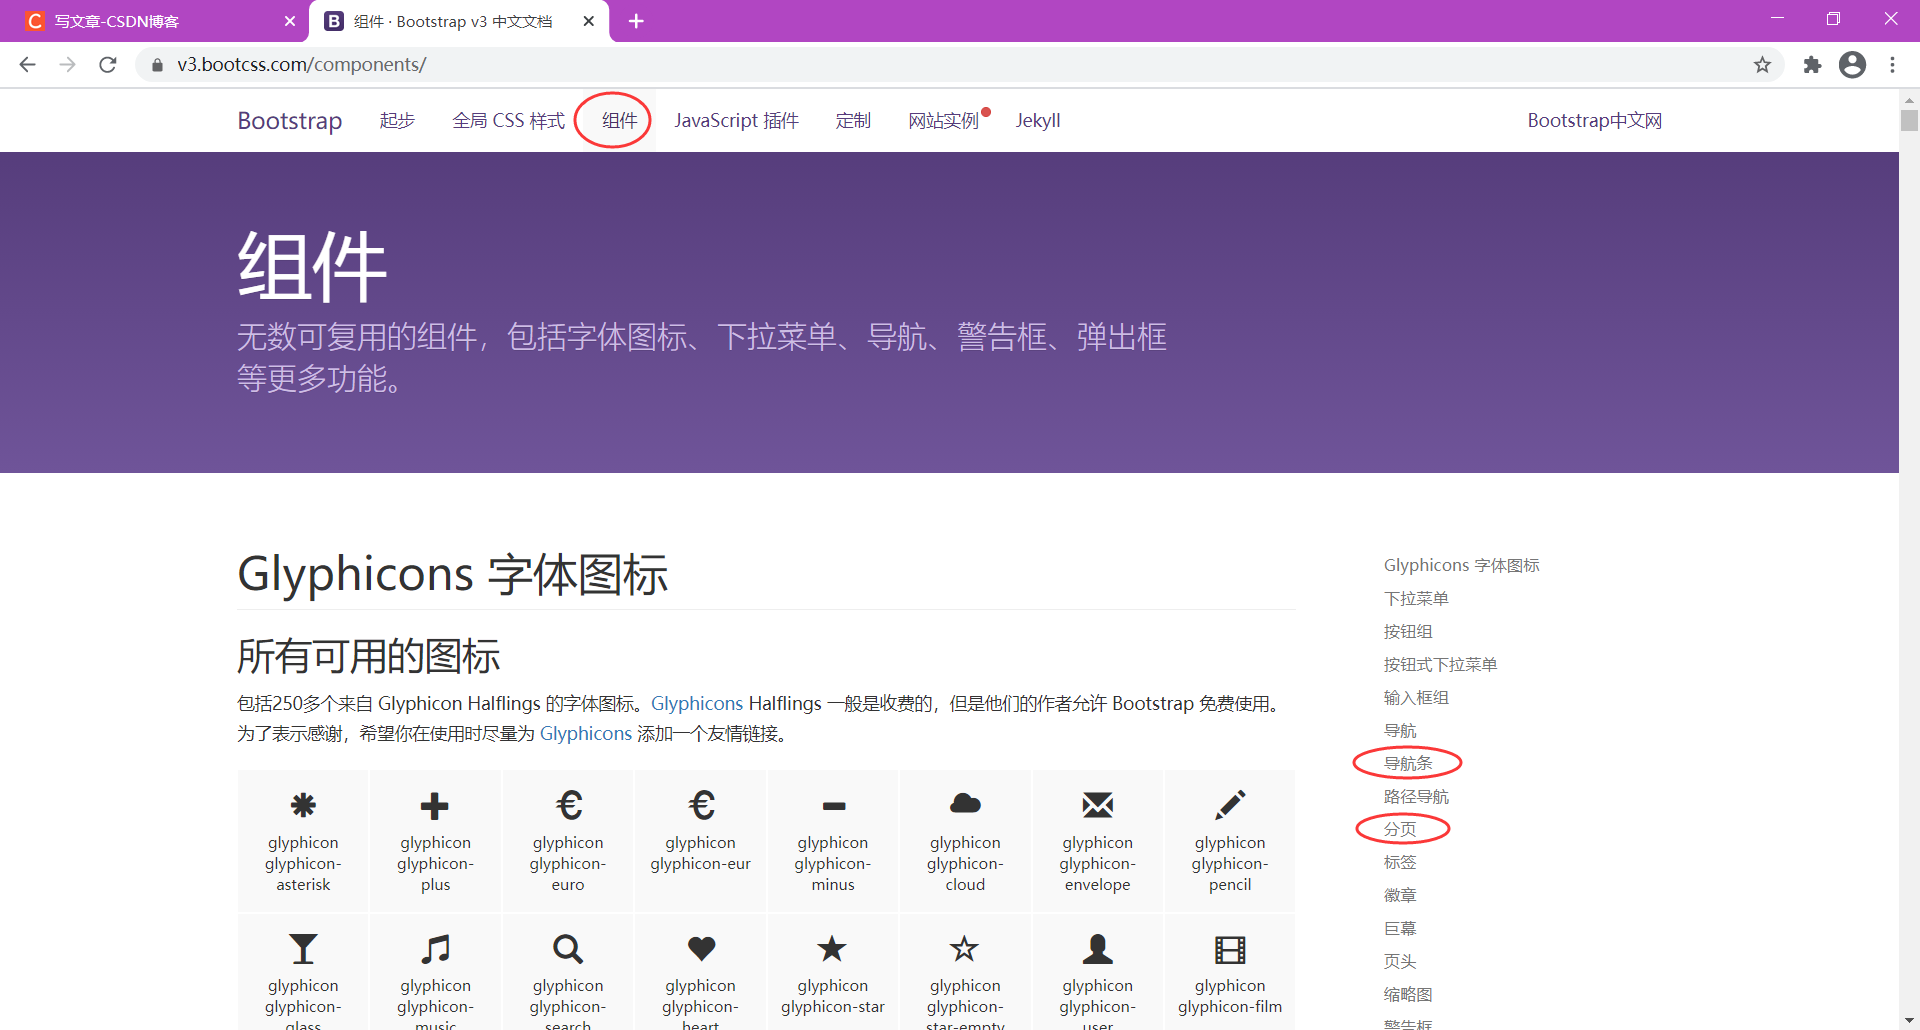Open the JavaScript 插件 nav item

[x=736, y=120]
